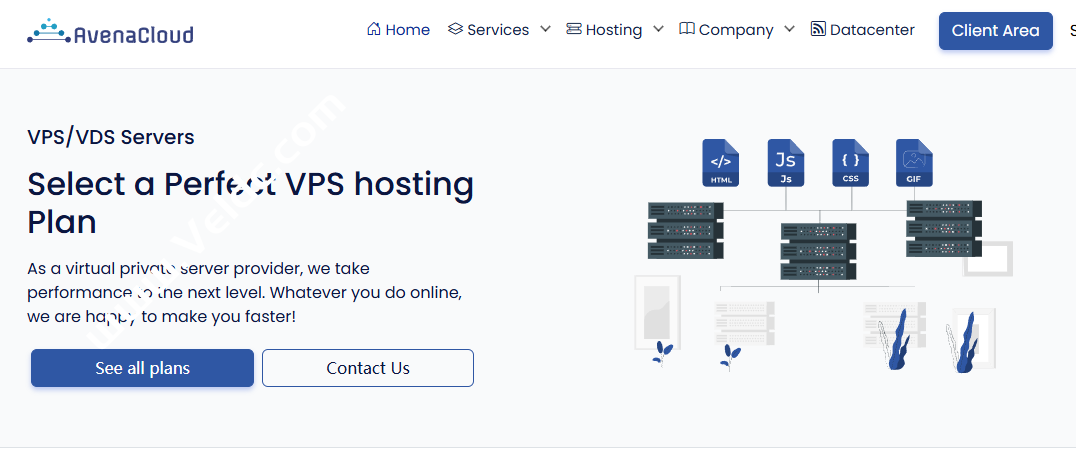Click the house icon beside Home
The height and width of the screenshot is (454, 1076).
pos(374,29)
